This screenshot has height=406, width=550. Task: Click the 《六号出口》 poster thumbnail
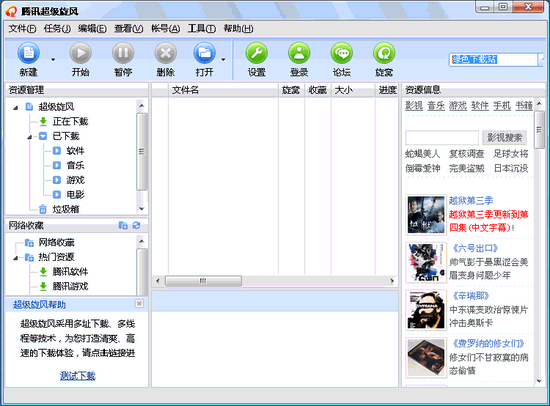[x=426, y=262]
